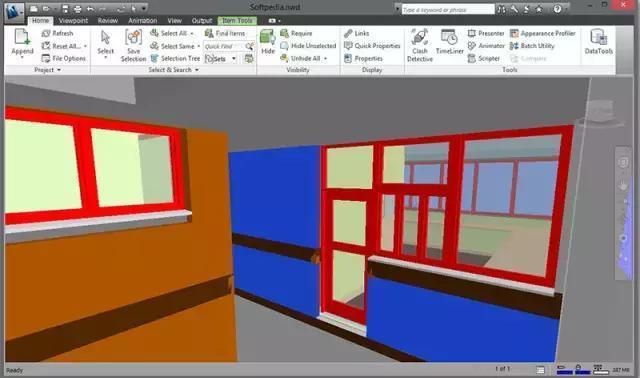Expand the Select & Search panel title

click(x=173, y=70)
